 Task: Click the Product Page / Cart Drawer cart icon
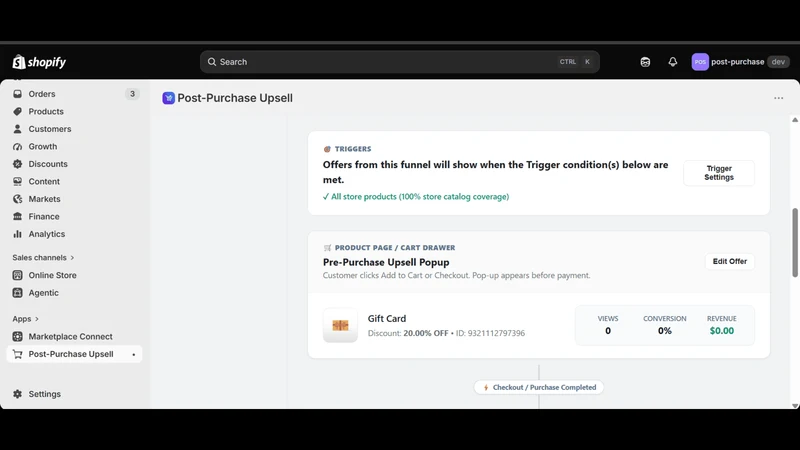(x=327, y=248)
